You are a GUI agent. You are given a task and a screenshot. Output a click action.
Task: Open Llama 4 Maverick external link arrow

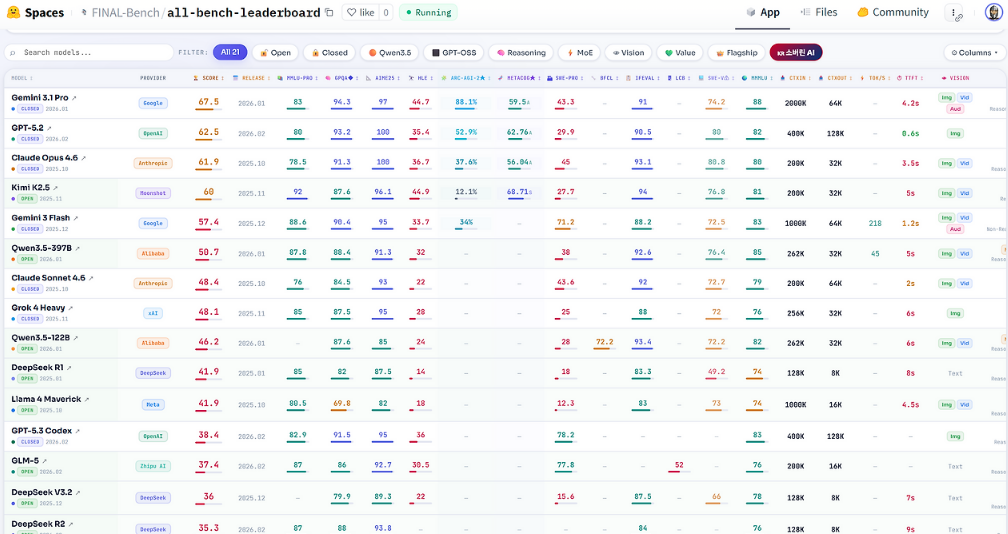click(x=87, y=399)
